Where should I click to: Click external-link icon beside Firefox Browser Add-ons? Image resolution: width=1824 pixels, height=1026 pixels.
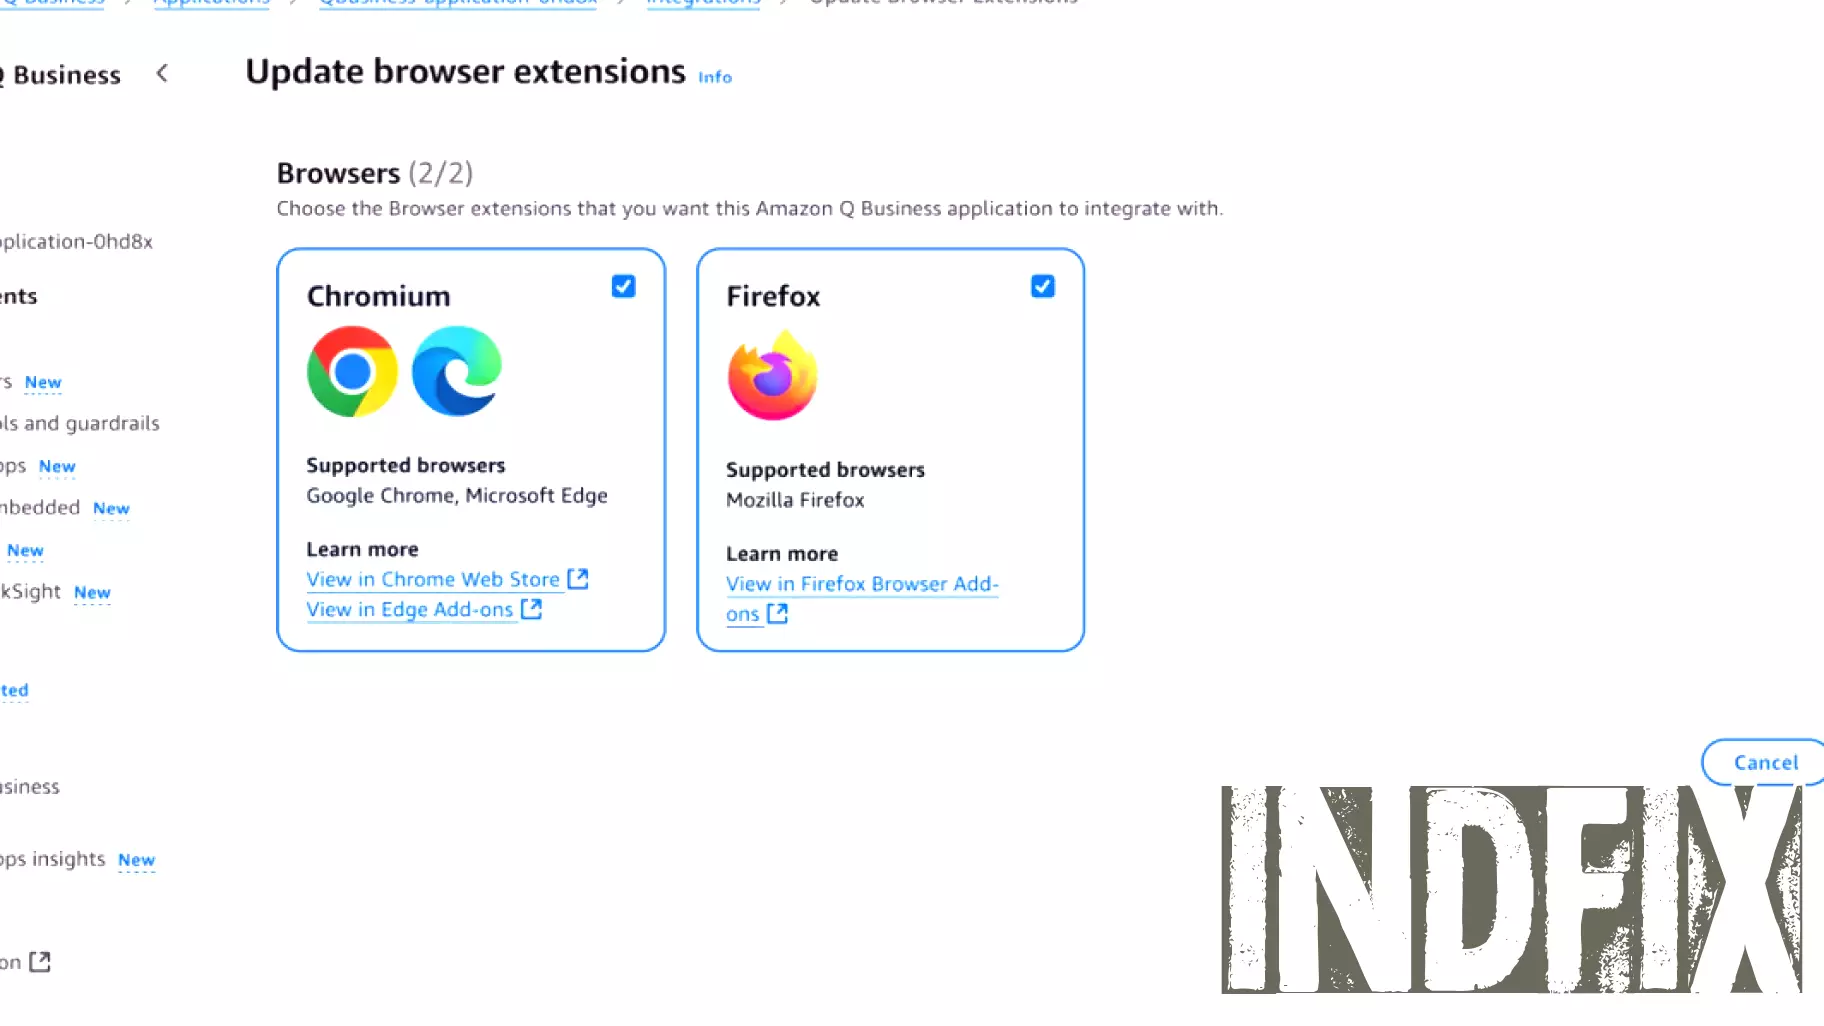[777, 614]
